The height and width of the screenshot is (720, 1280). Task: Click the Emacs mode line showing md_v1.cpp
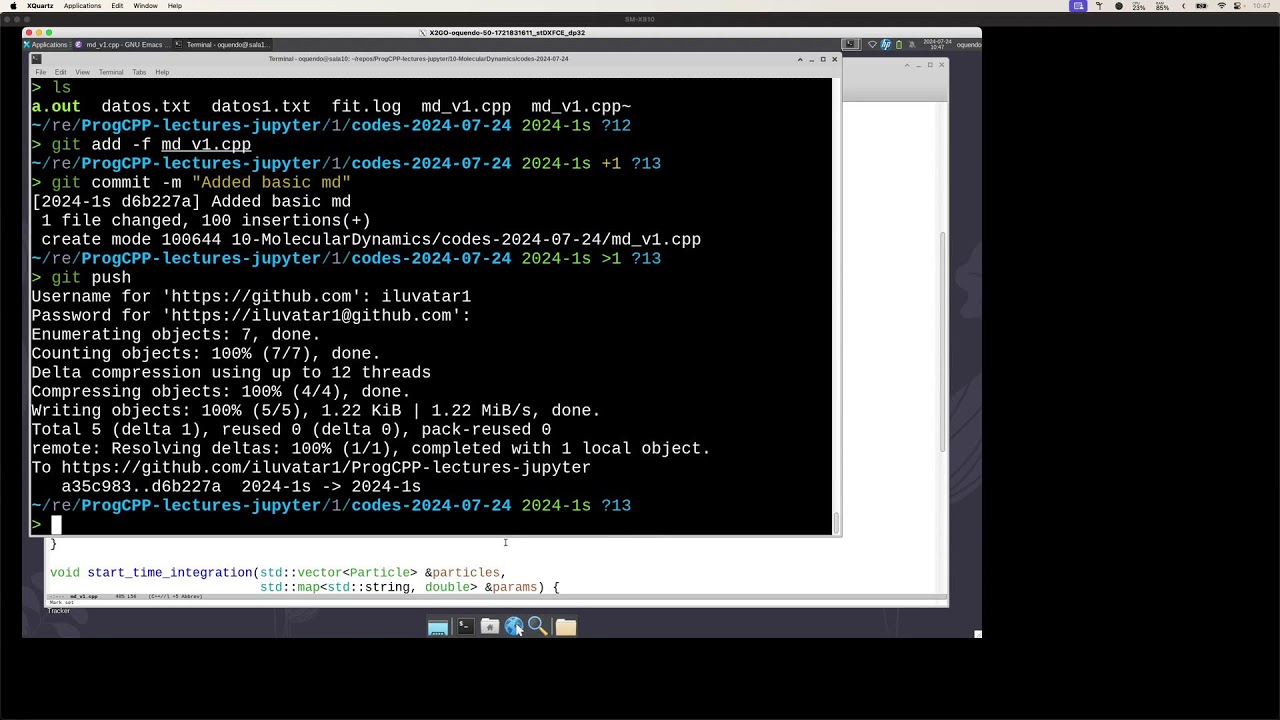point(496,596)
